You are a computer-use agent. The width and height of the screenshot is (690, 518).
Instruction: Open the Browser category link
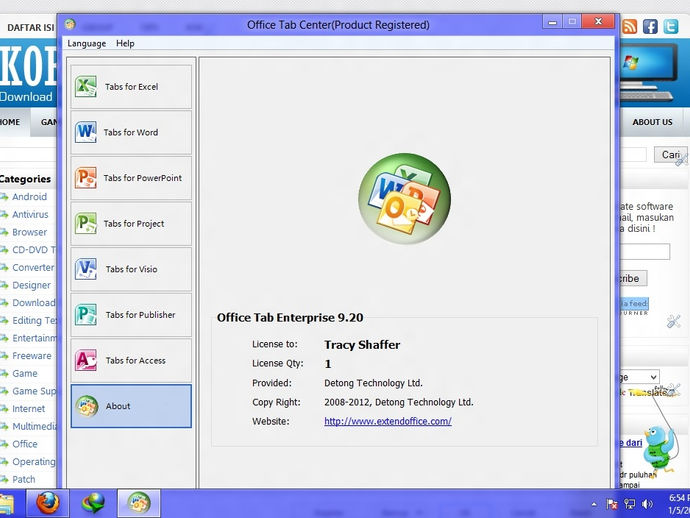29,232
